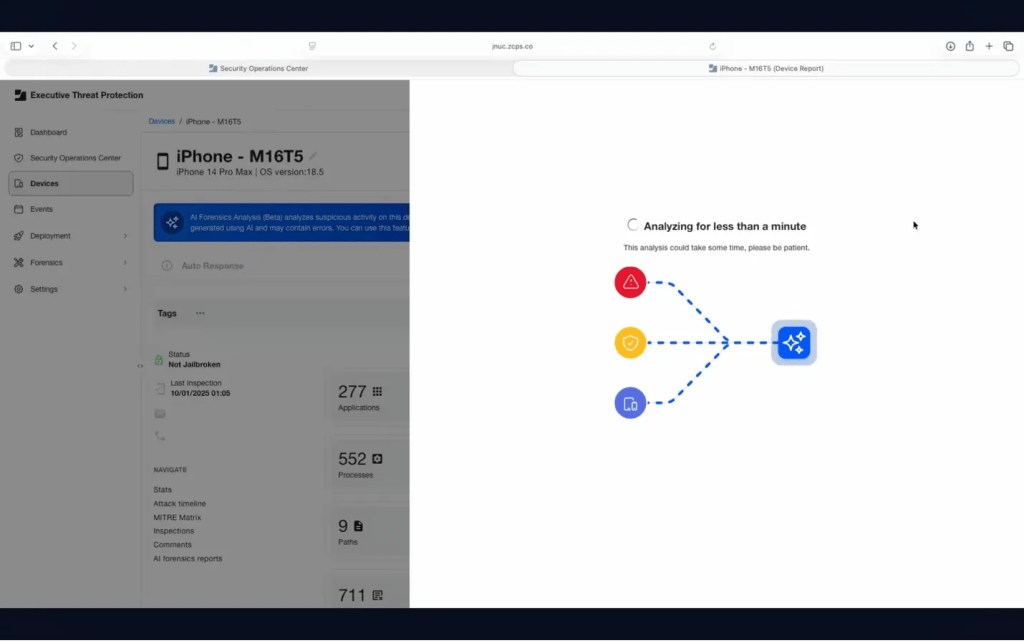This screenshot has width=1024, height=643.
Task: Select the Forensics tools icon in the sidebar
Action: (18, 262)
